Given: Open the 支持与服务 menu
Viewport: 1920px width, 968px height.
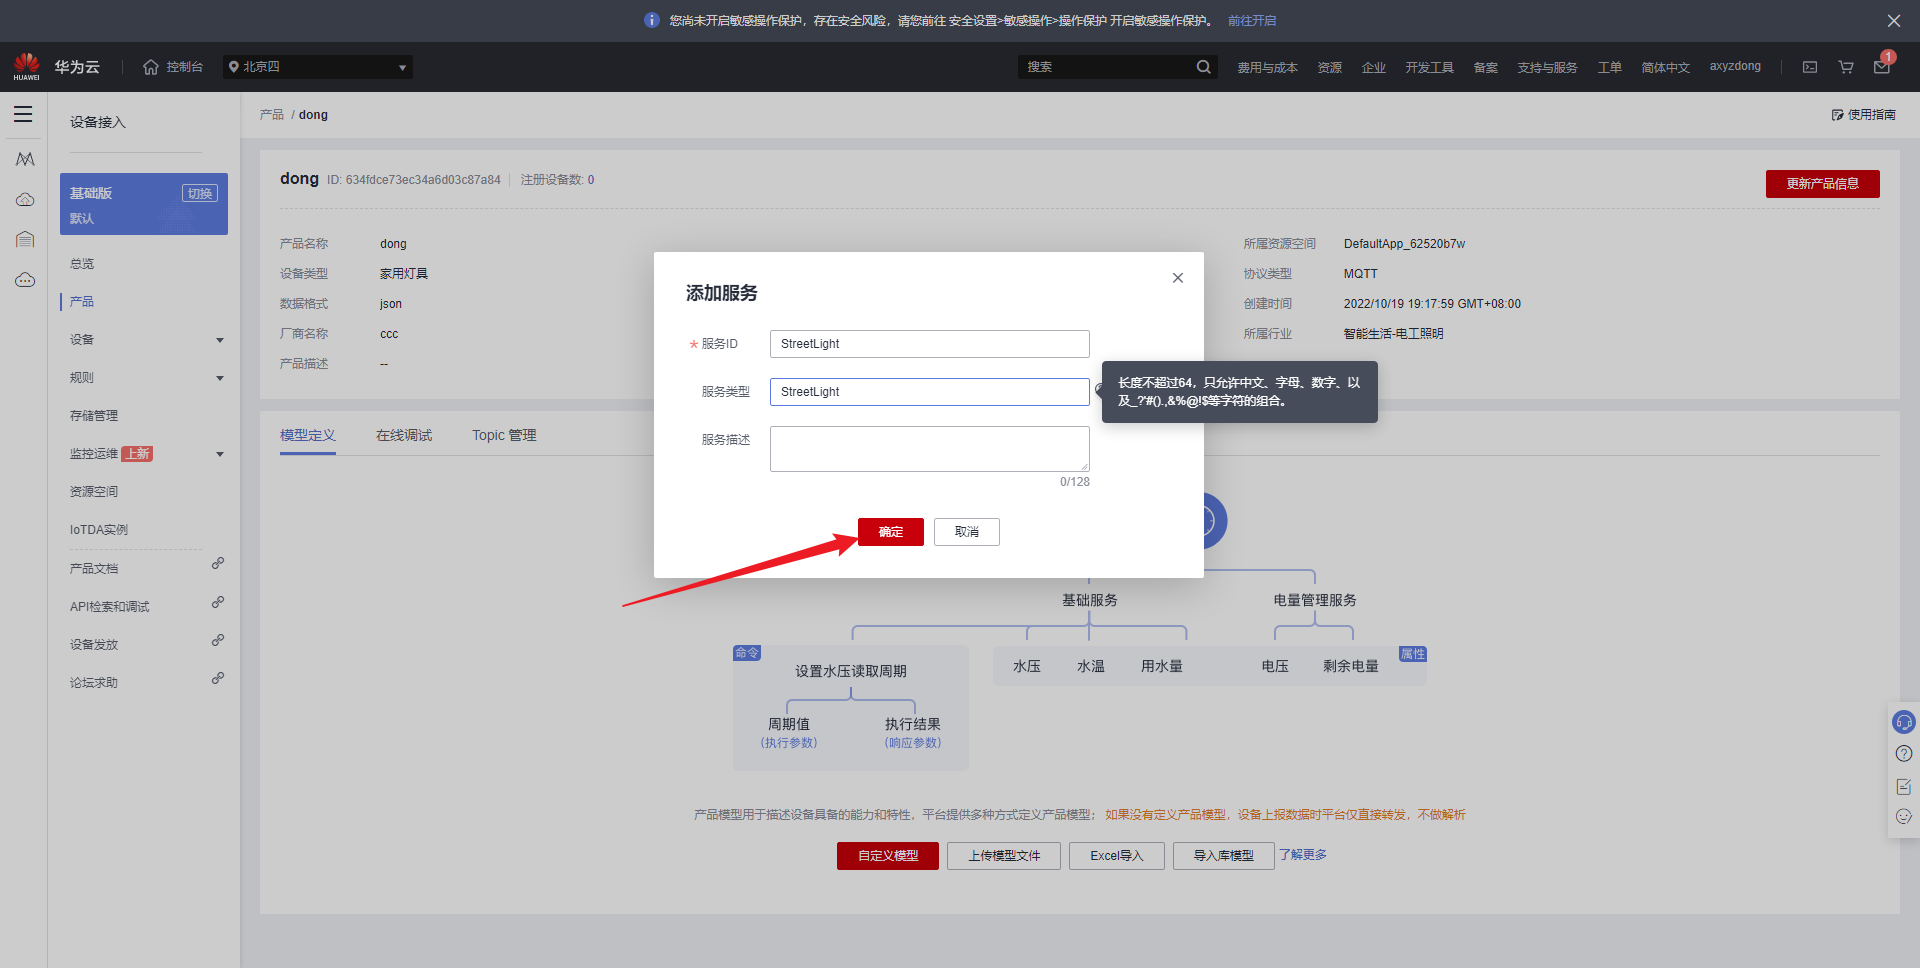Looking at the screenshot, I should pos(1547,67).
